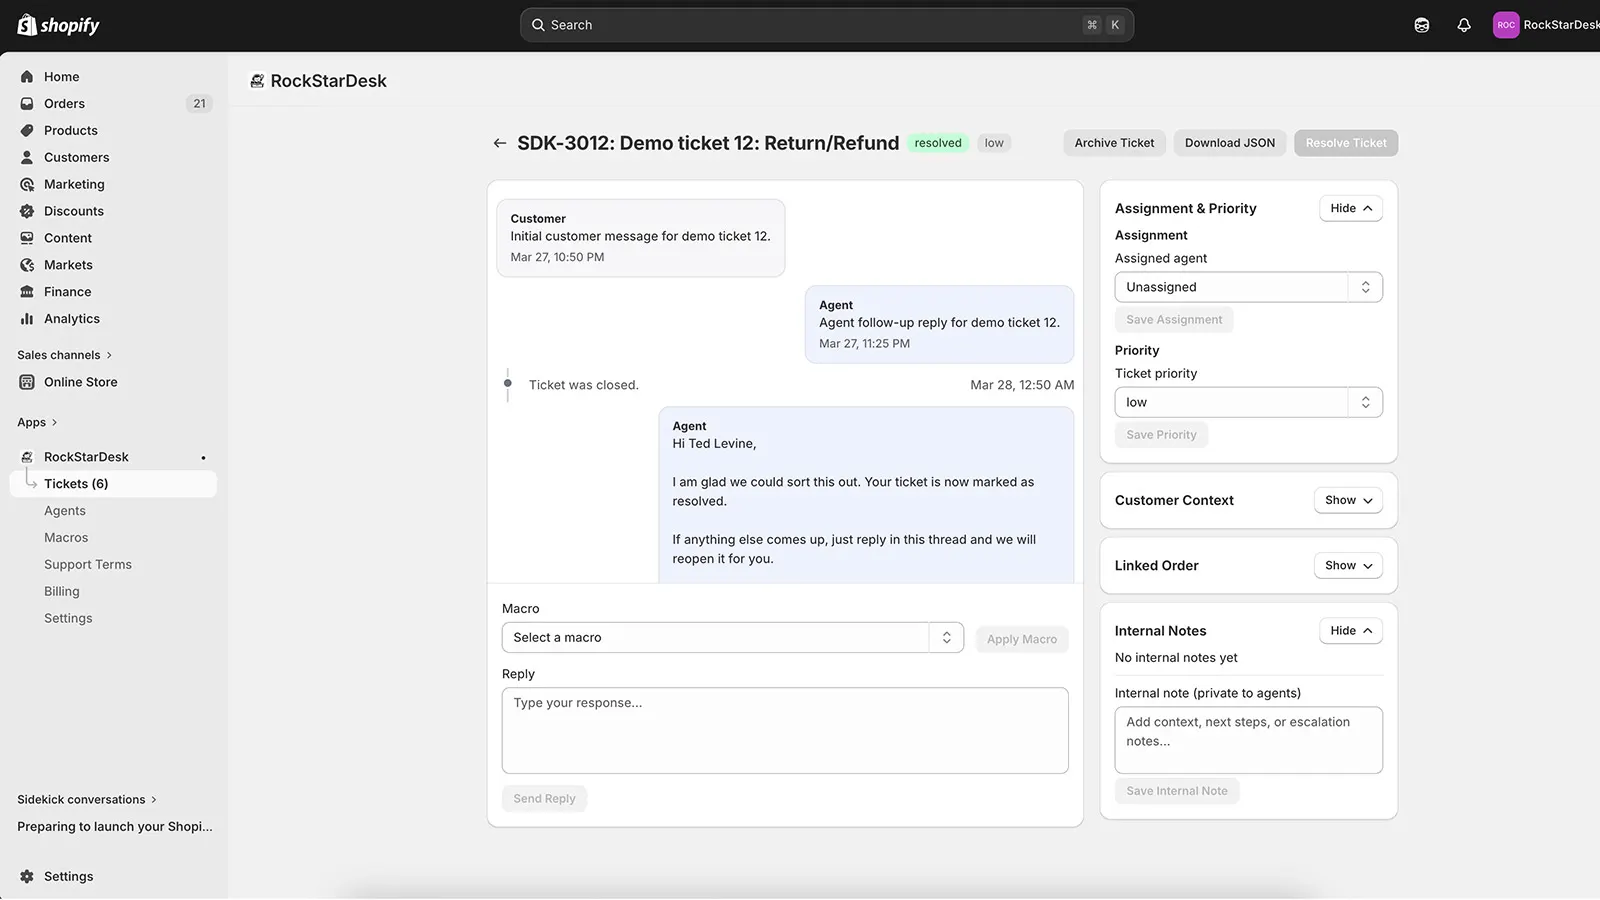The height and width of the screenshot is (900, 1600).
Task: Focus the Reply text box
Action: coord(785,731)
